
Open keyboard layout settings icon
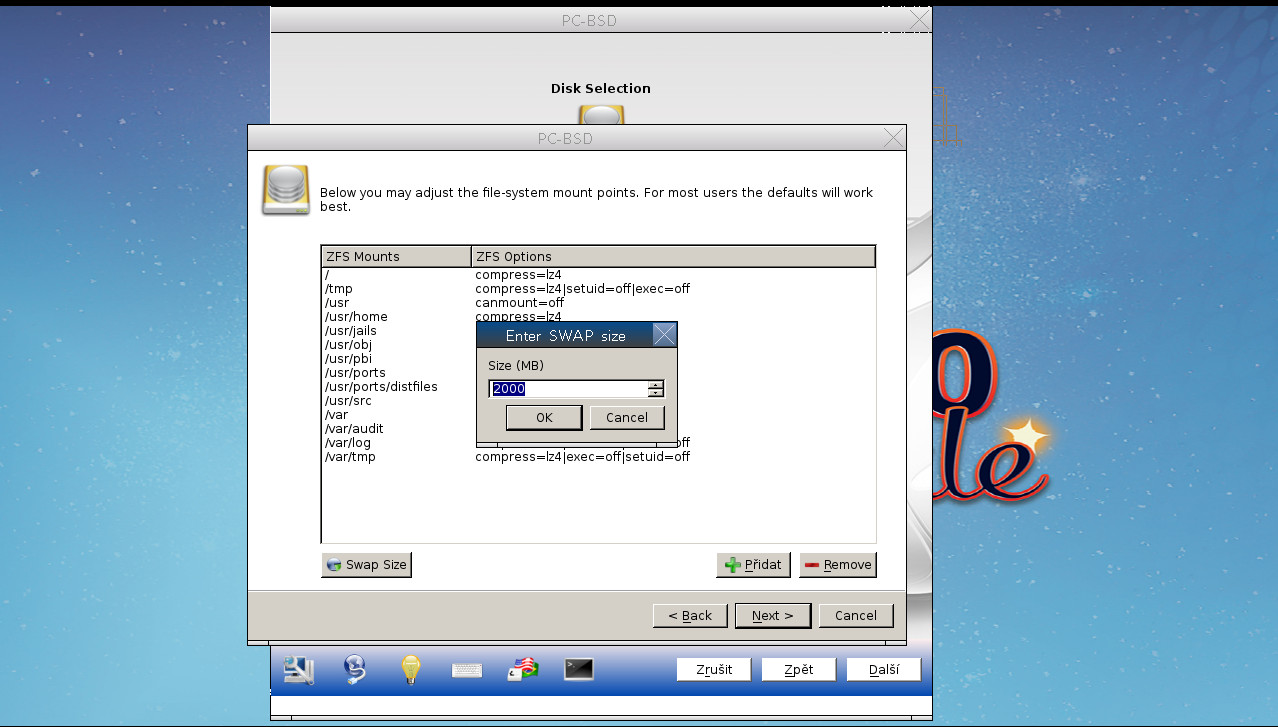click(x=466, y=669)
